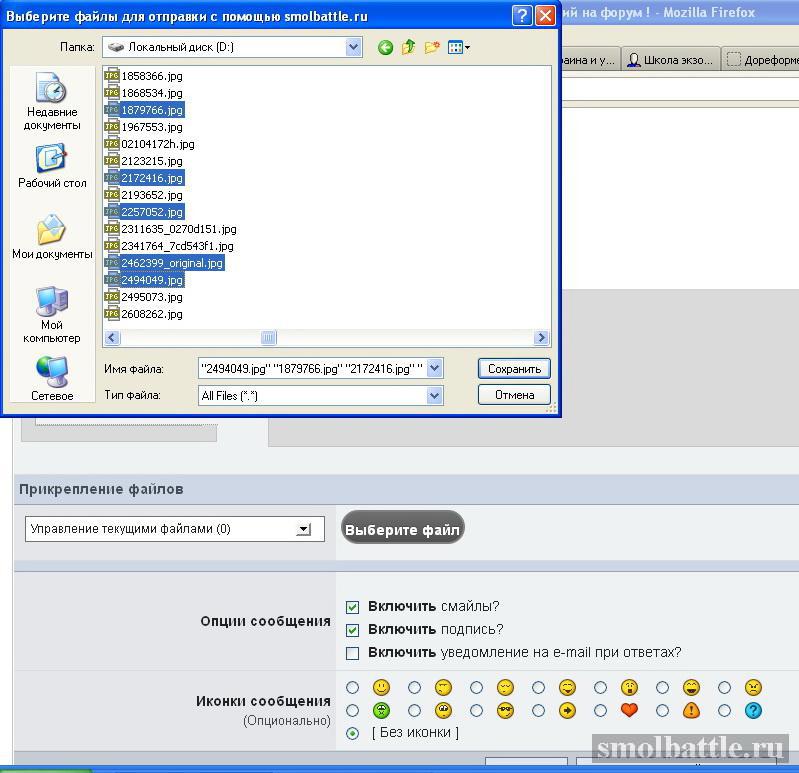This screenshot has width=799, height=773.
Task: Select file 2495073.jpg in the list
Action: pyautogui.click(x=144, y=297)
